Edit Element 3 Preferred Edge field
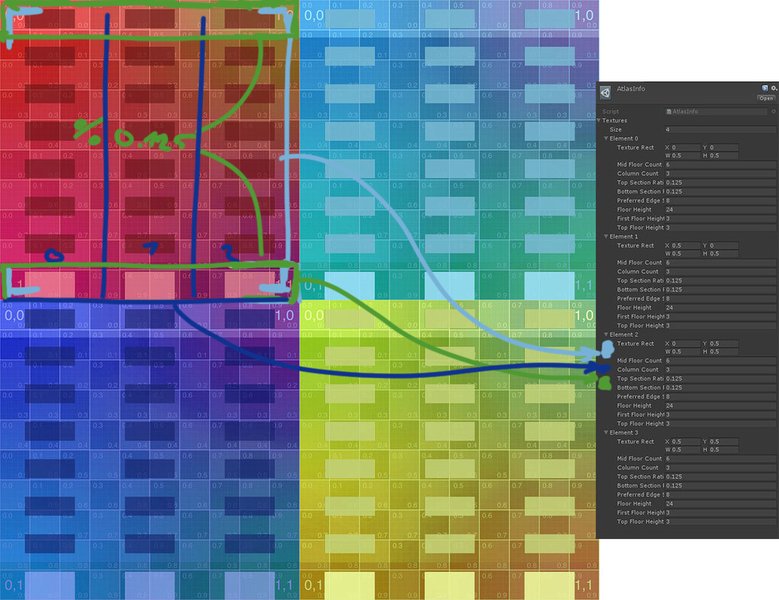 tap(720, 495)
